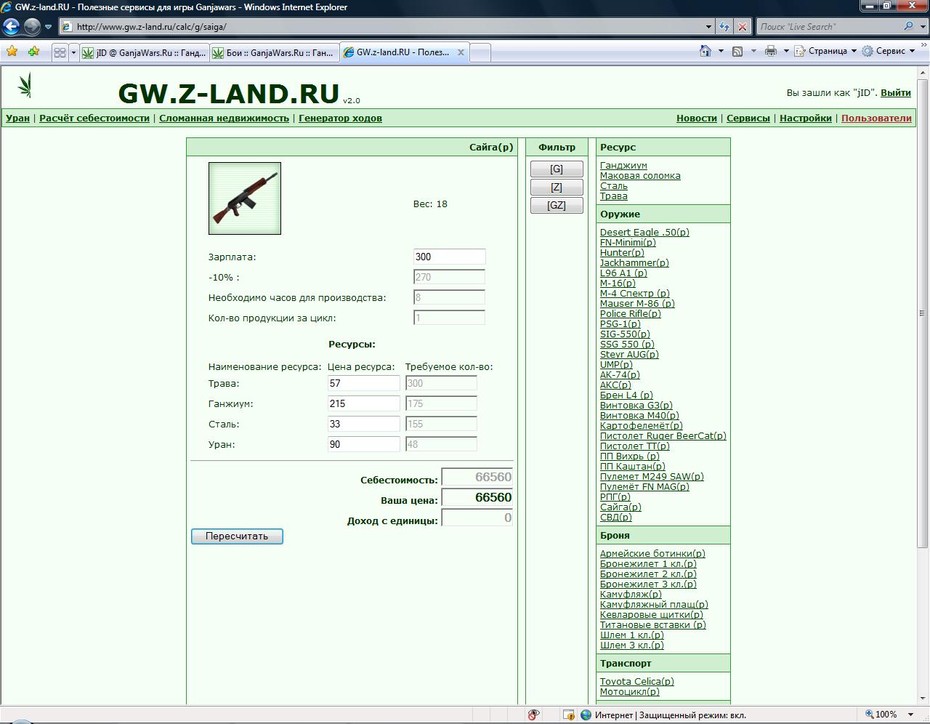
Task: Click the Add to Favorites icon
Action: pos(34,52)
